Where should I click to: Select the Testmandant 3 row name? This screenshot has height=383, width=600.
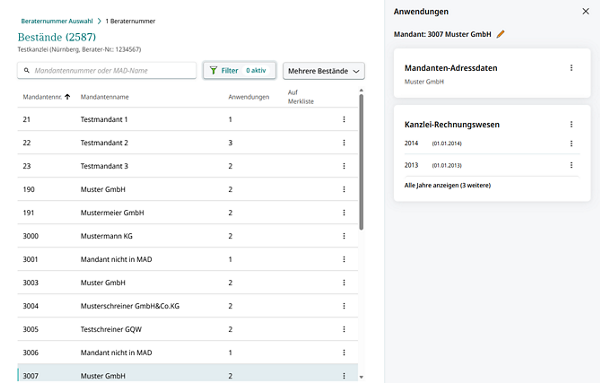[104, 166]
